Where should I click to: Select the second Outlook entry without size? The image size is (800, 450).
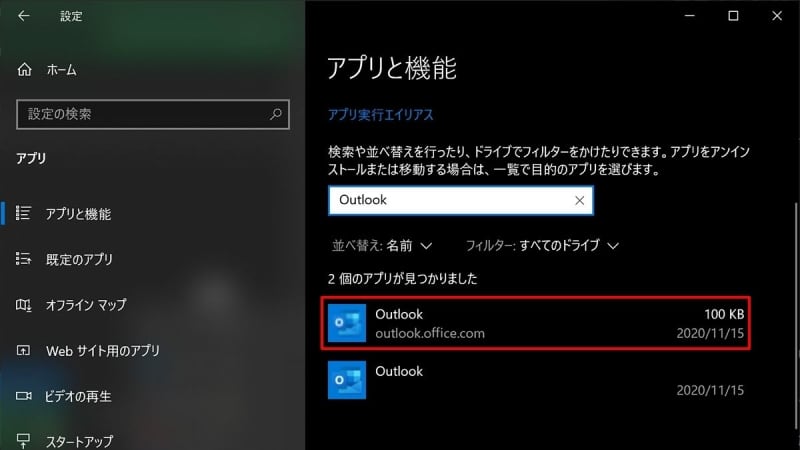pos(536,380)
